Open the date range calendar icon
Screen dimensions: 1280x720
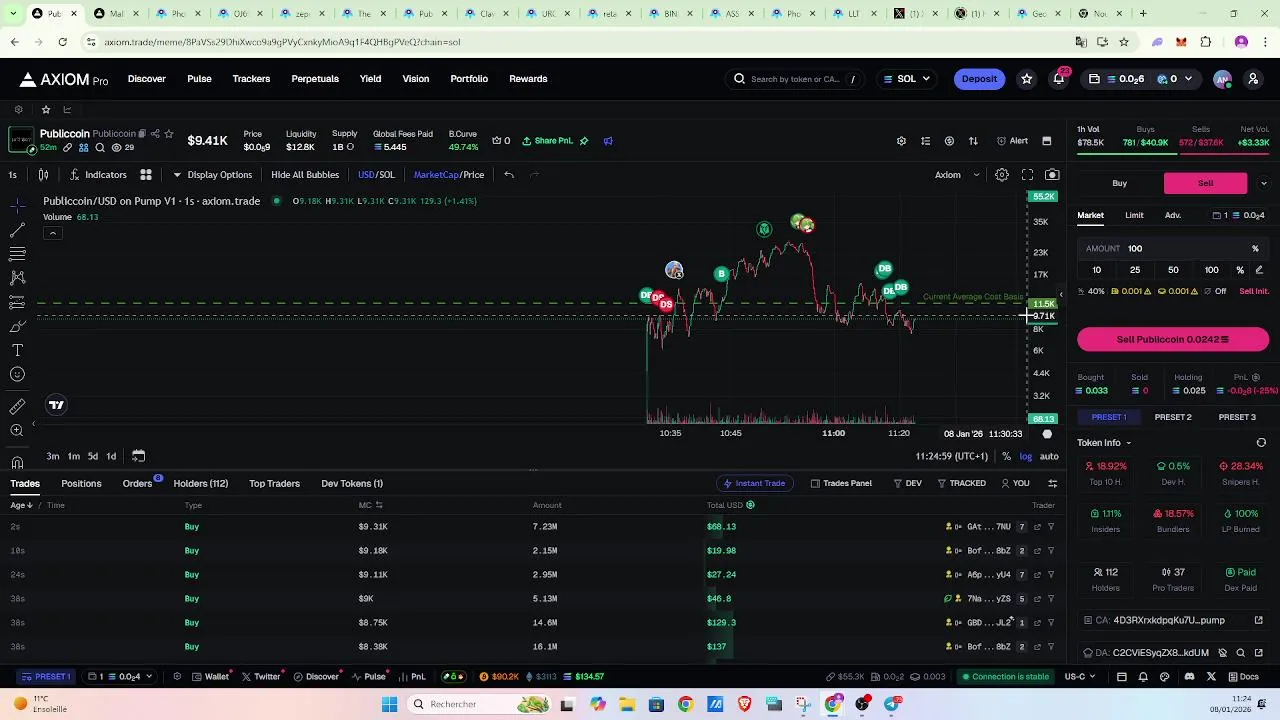pos(138,456)
